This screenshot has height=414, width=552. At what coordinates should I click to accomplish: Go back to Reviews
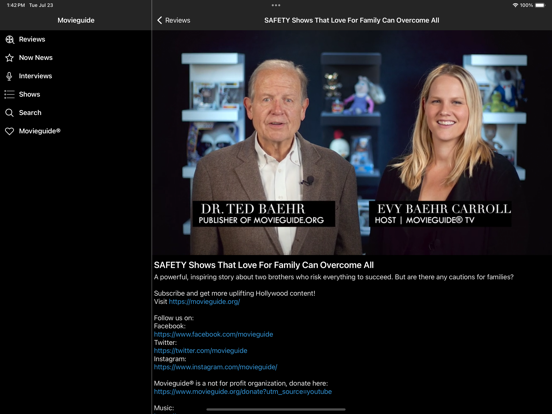pos(174,20)
